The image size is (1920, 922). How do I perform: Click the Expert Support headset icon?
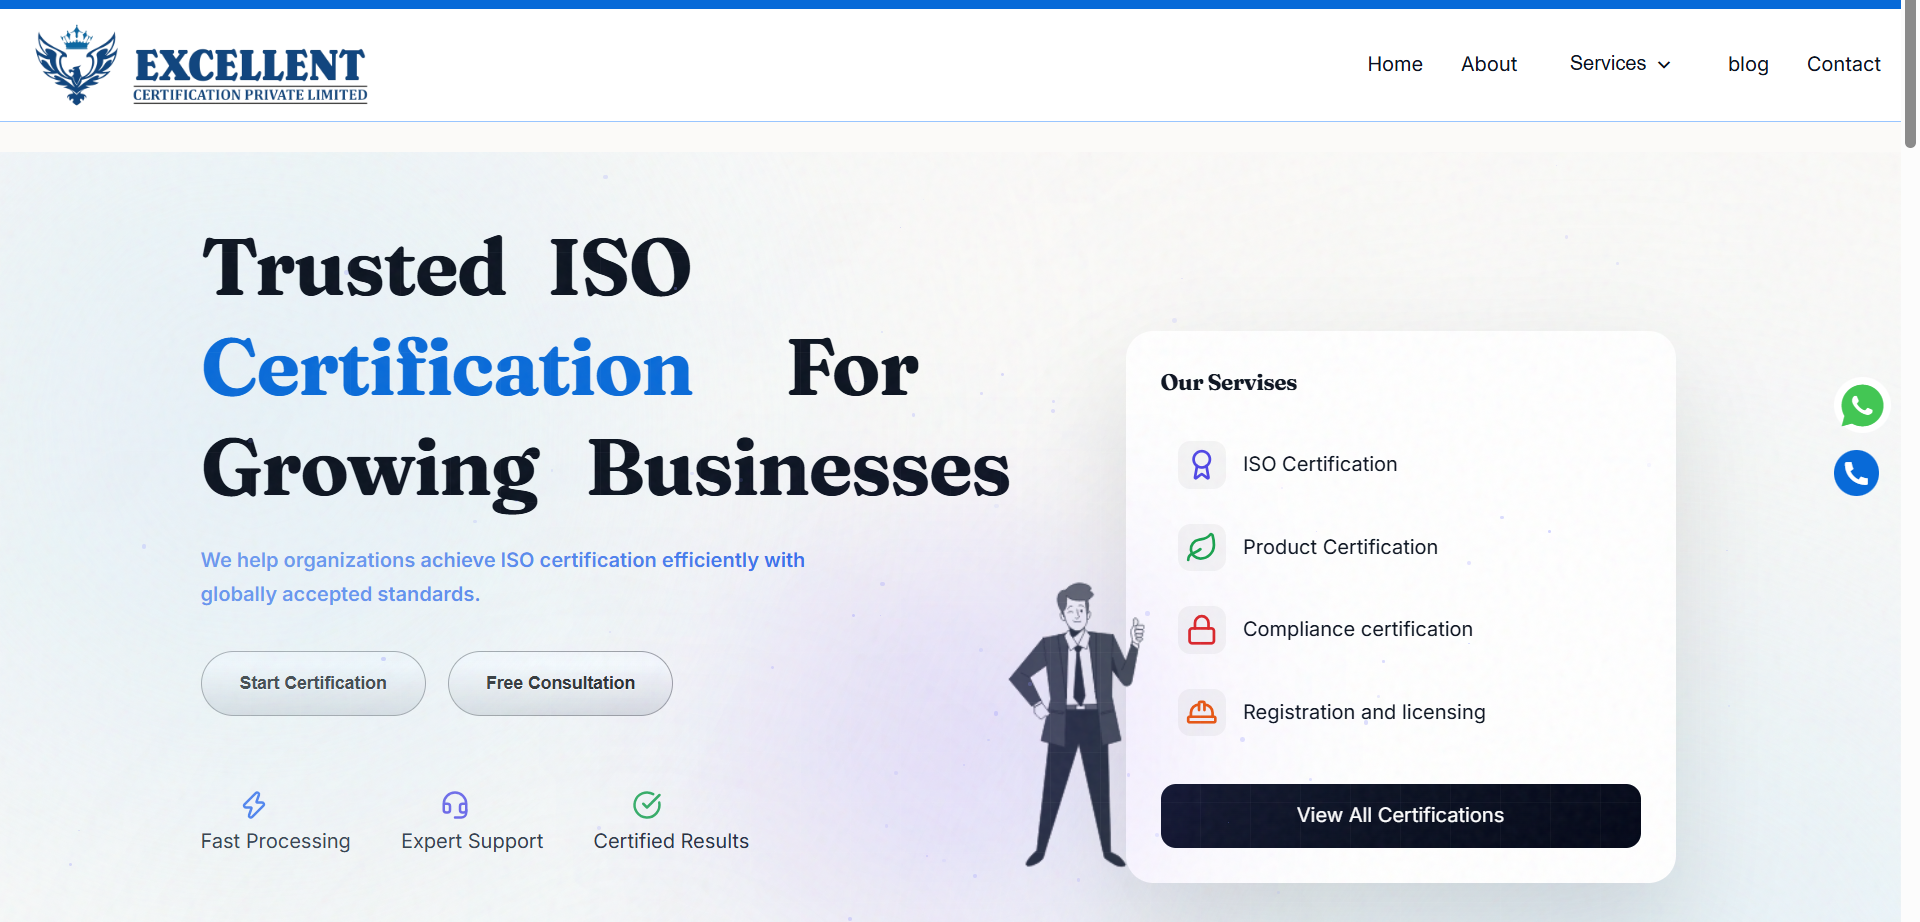455,805
